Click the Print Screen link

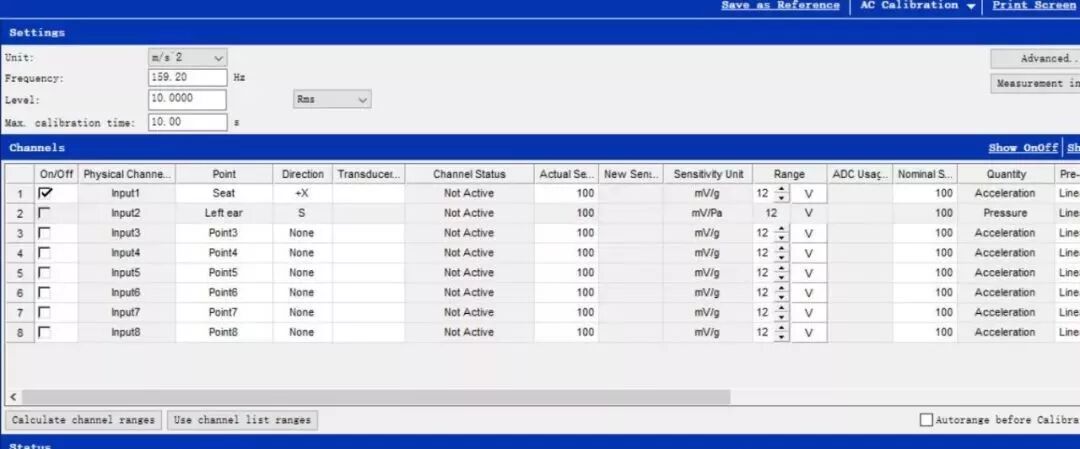tap(1034, 6)
